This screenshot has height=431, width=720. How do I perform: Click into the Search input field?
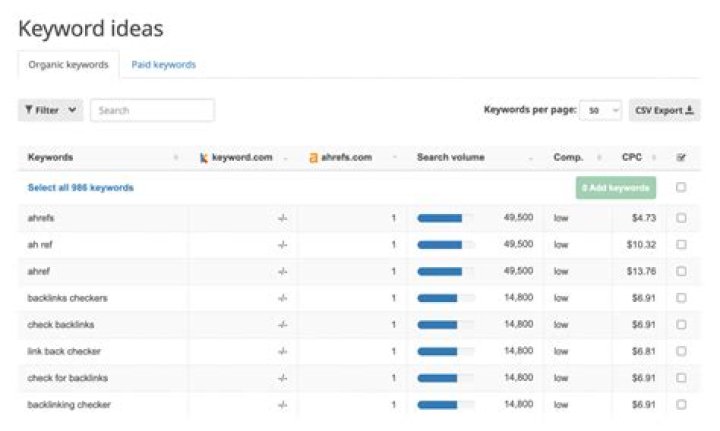pos(152,110)
